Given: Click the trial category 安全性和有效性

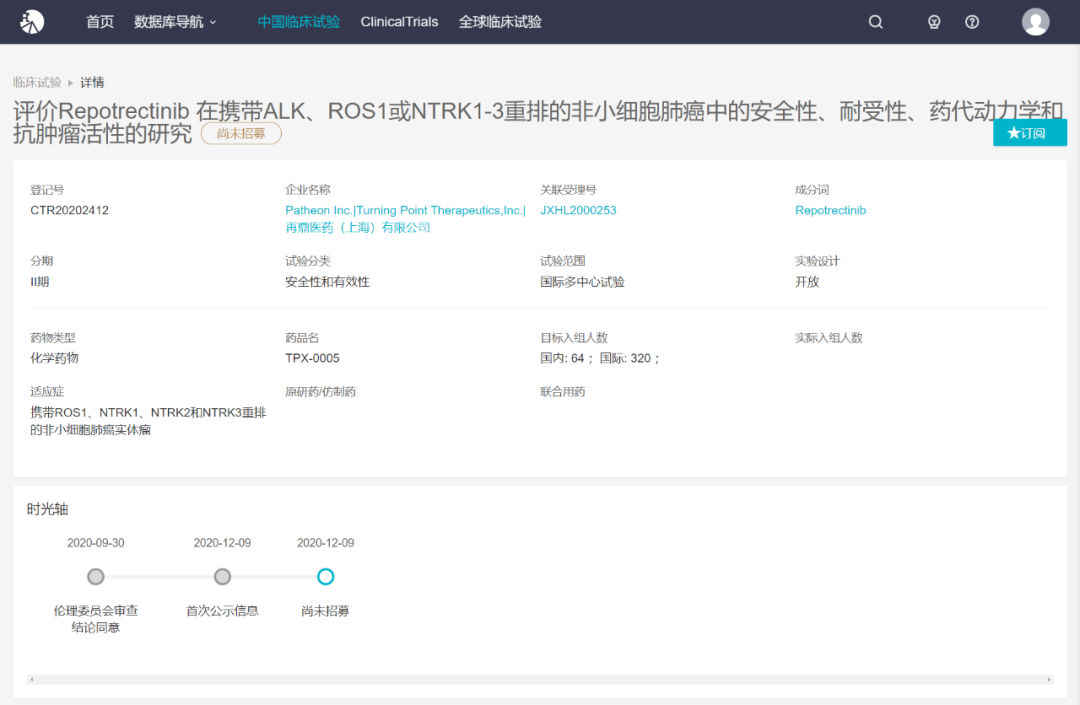Looking at the screenshot, I should 328,282.
